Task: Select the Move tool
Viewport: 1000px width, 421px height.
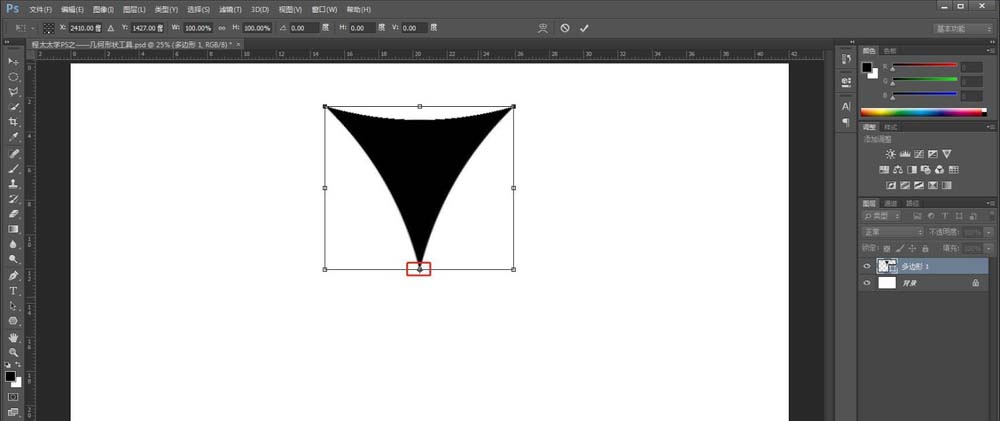Action: (x=14, y=62)
